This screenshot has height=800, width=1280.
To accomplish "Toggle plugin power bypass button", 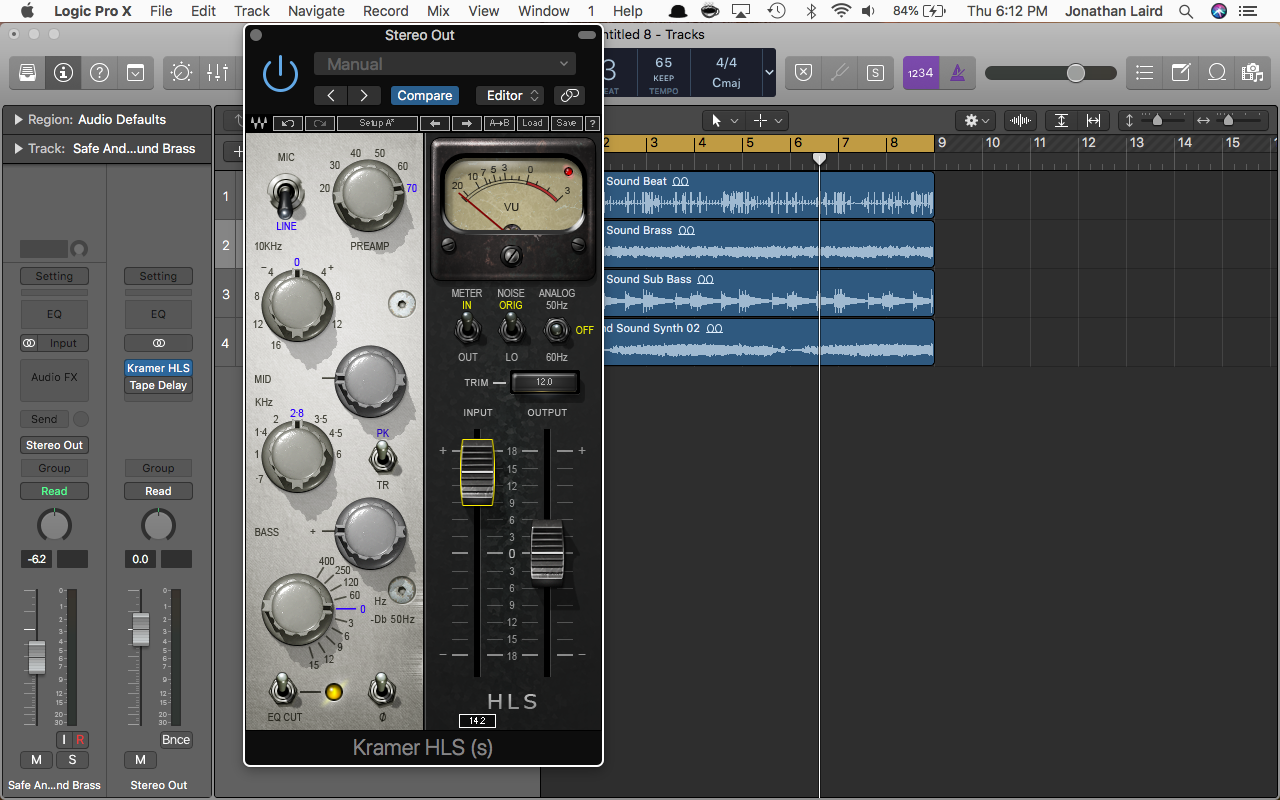I will click(x=280, y=73).
